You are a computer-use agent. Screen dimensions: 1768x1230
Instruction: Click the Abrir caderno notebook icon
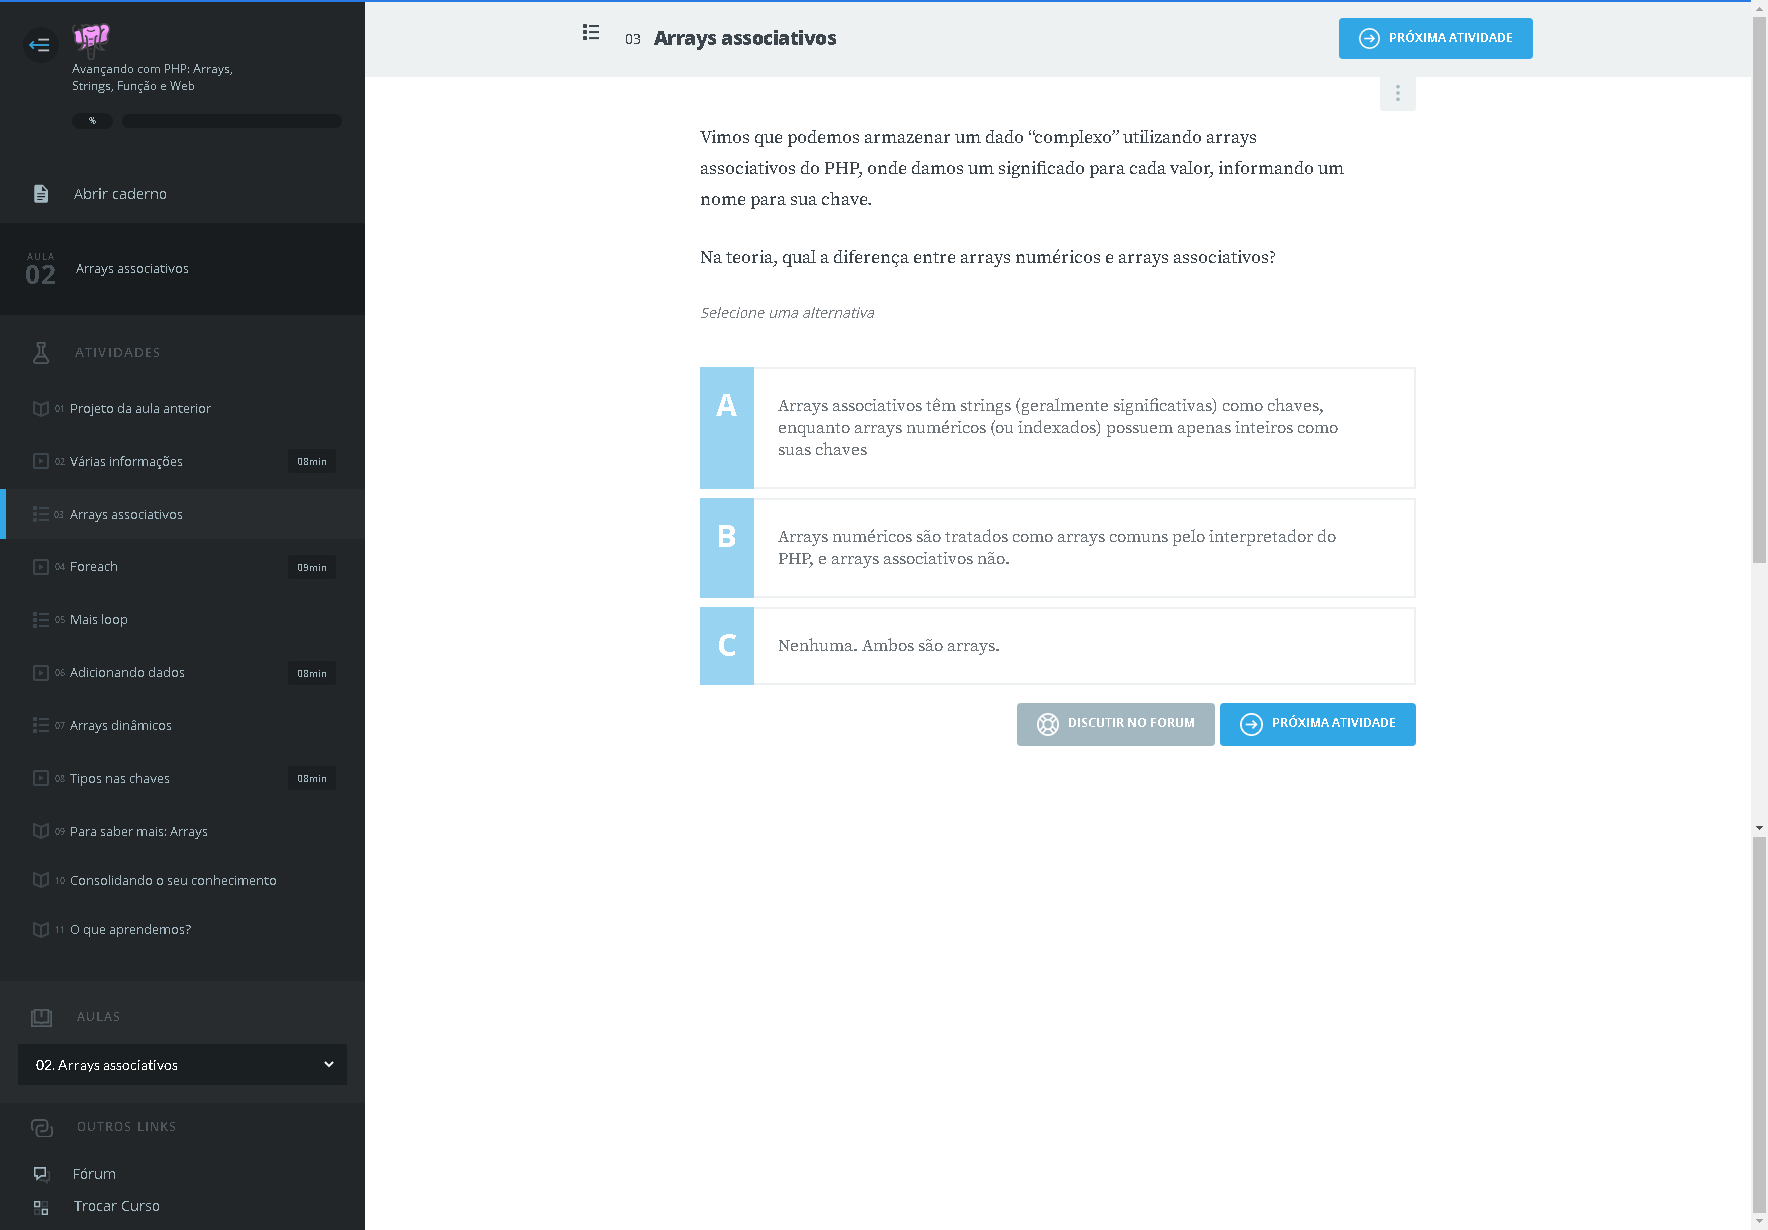(41, 194)
